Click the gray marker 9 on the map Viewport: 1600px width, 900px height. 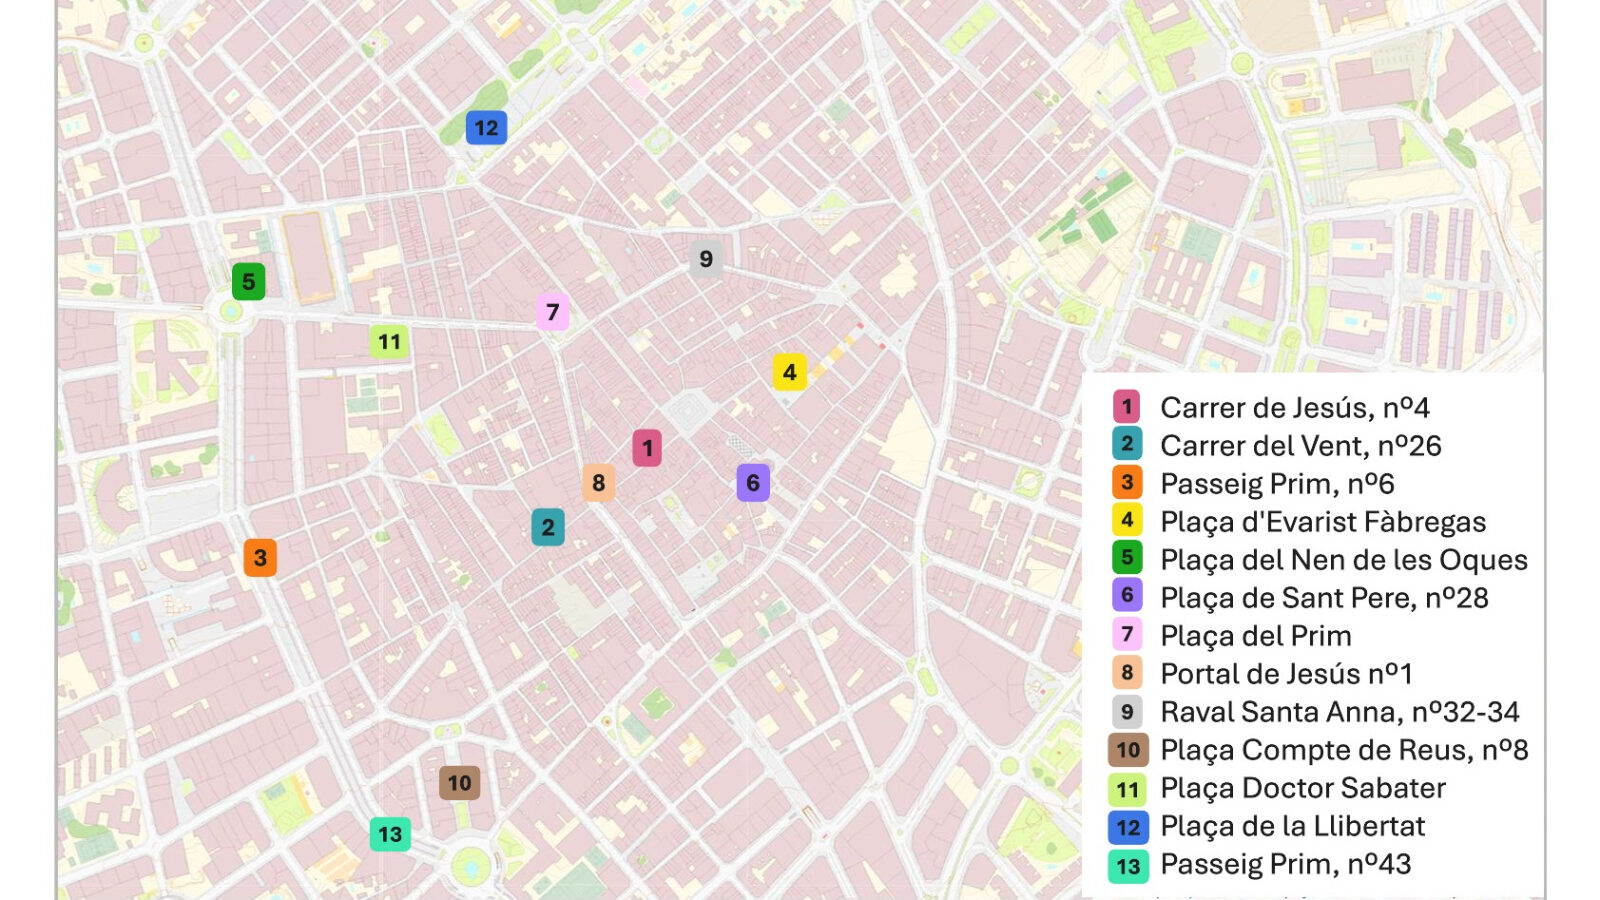(706, 259)
